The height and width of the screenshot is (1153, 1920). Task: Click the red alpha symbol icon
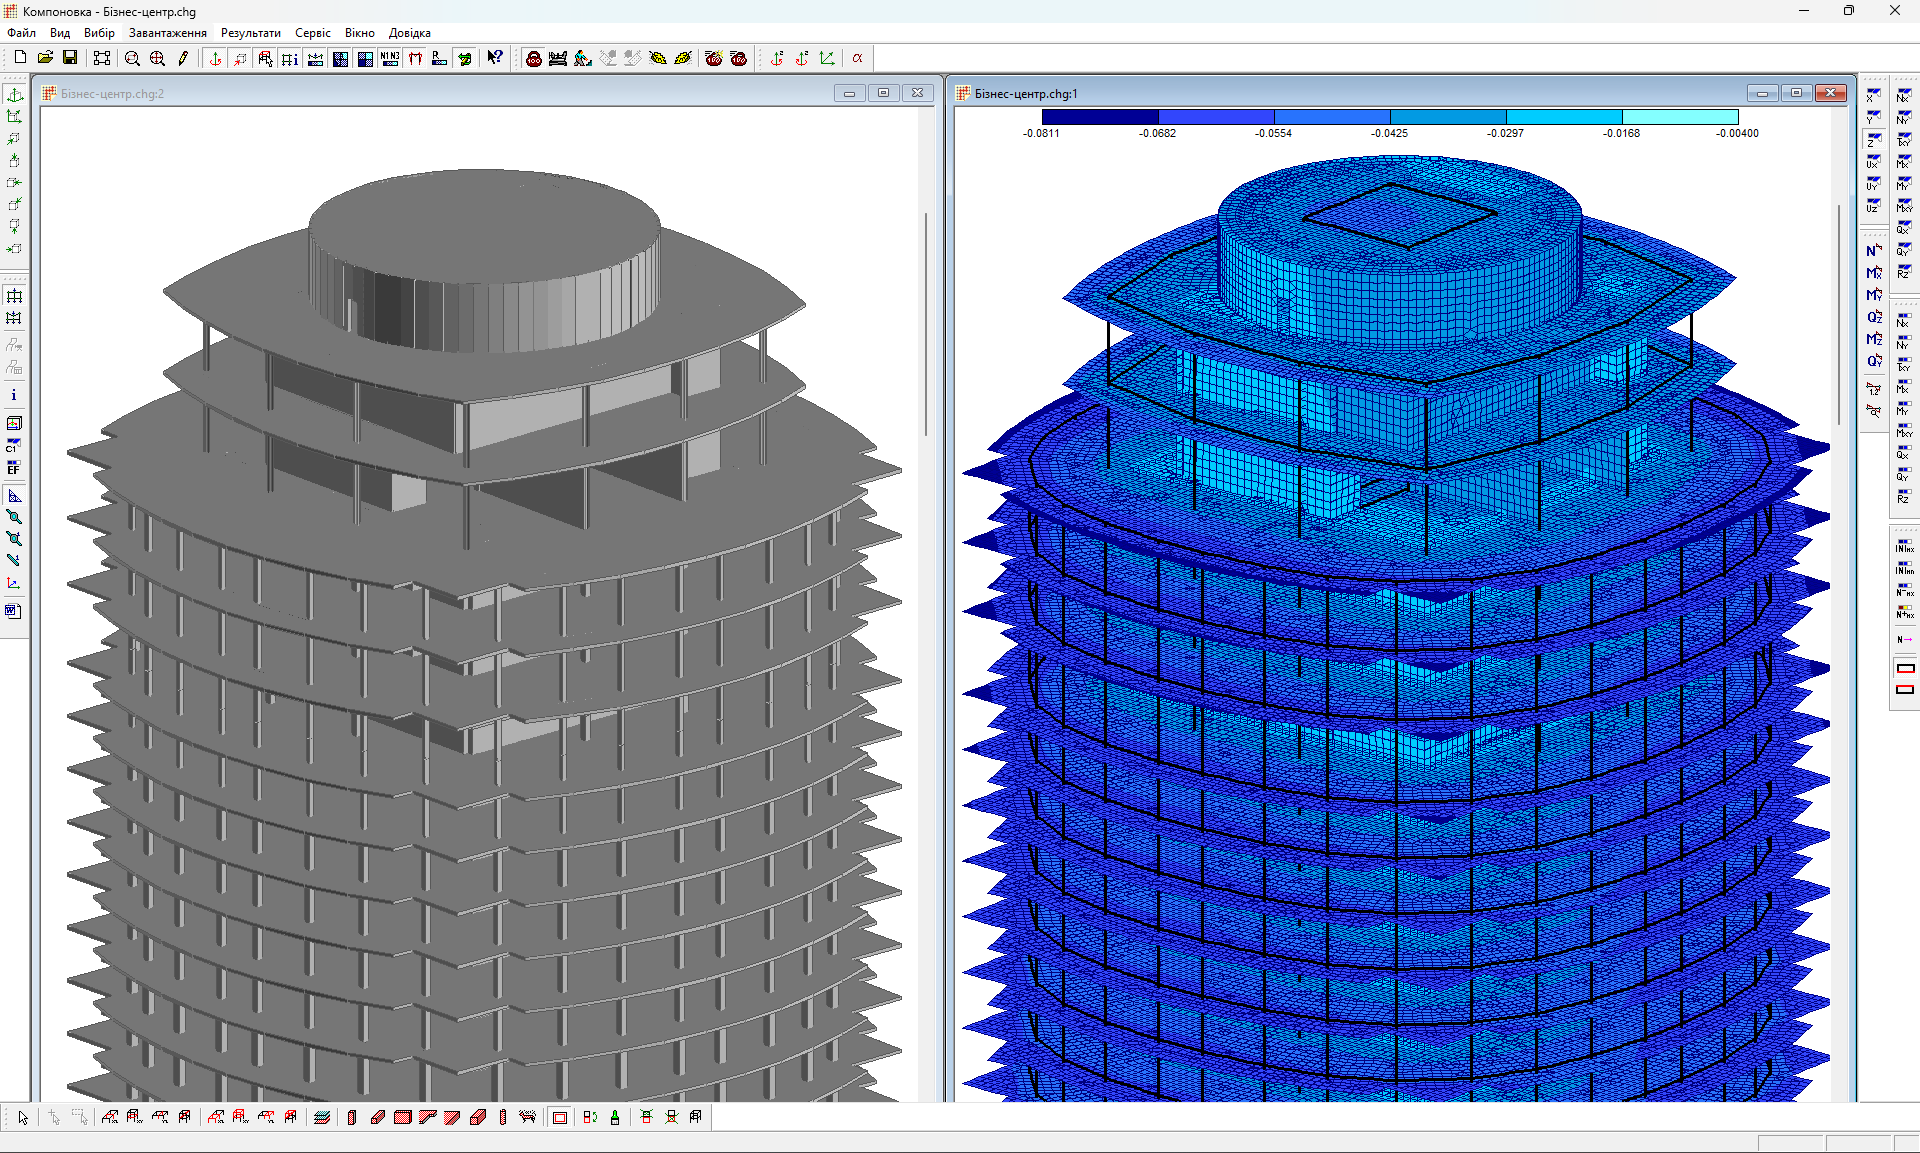pyautogui.click(x=857, y=58)
